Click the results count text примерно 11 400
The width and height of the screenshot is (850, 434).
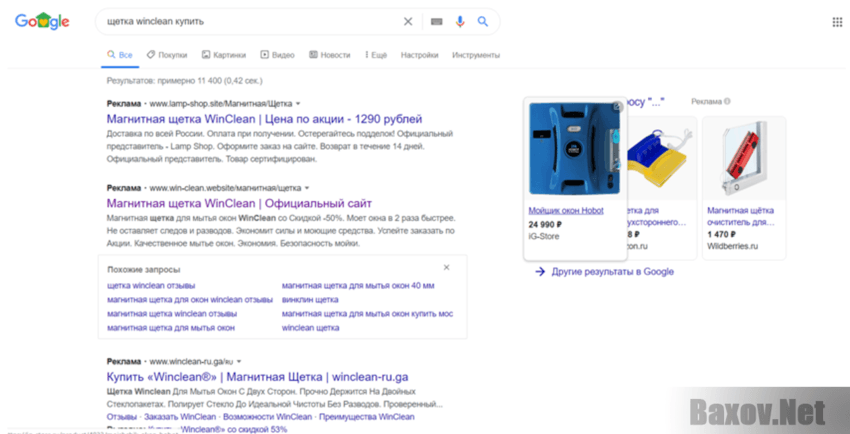point(184,81)
